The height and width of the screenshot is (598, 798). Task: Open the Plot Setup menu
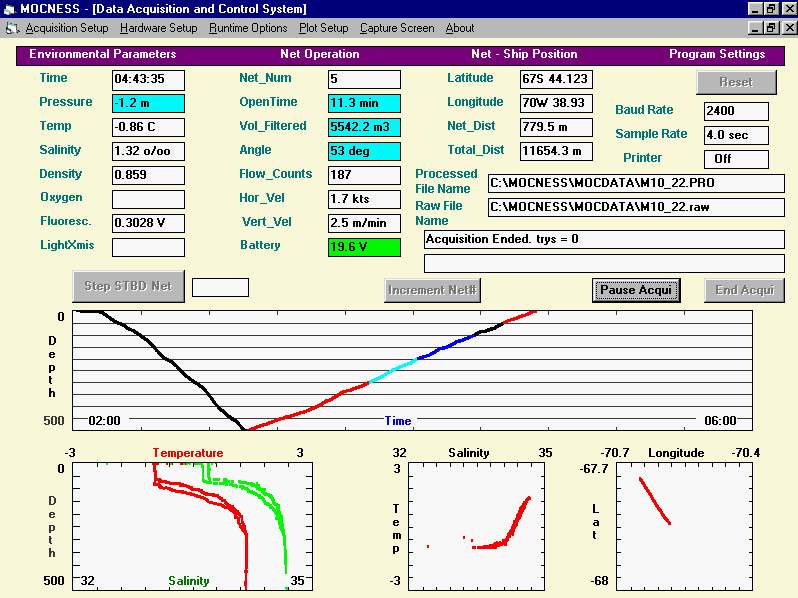[x=324, y=28]
